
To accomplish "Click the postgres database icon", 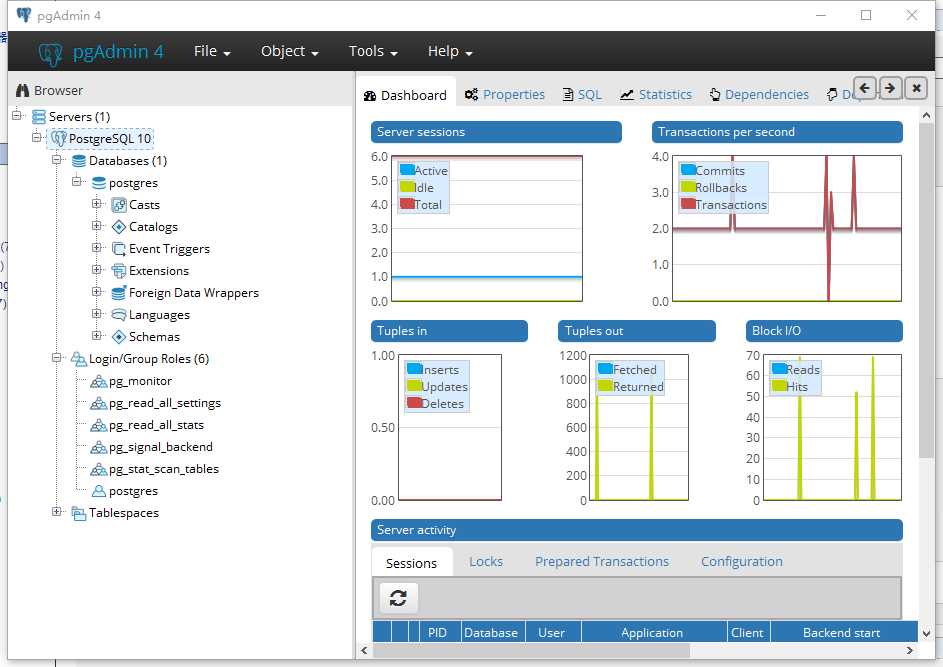I will click(99, 183).
